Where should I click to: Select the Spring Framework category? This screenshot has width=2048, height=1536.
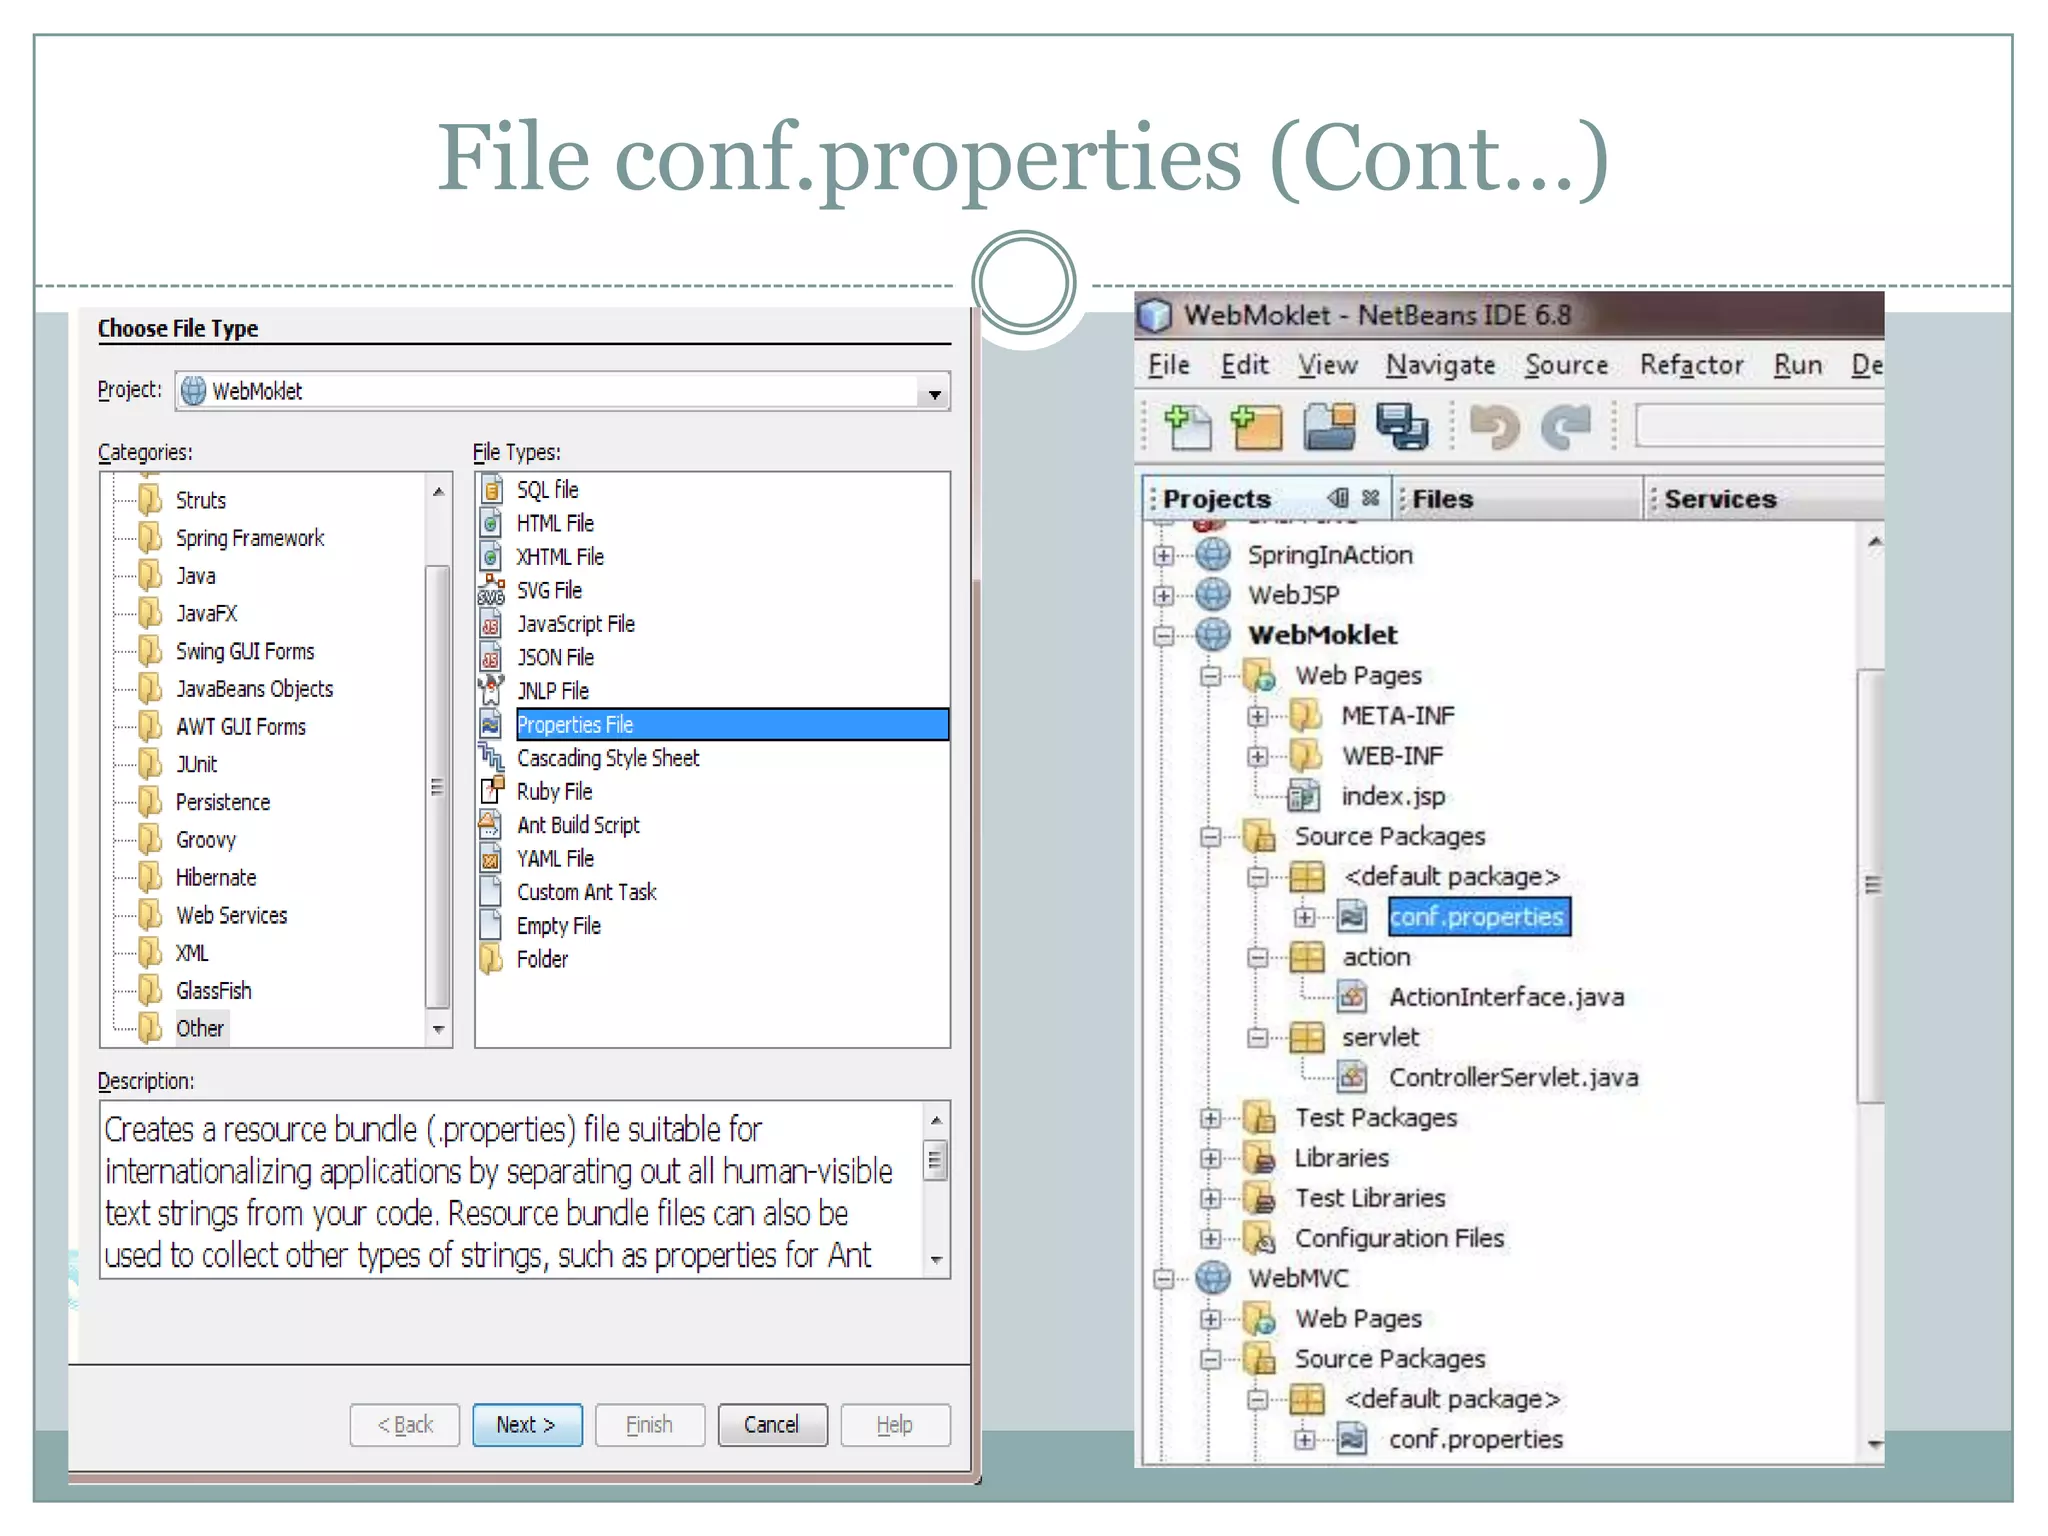250,538
